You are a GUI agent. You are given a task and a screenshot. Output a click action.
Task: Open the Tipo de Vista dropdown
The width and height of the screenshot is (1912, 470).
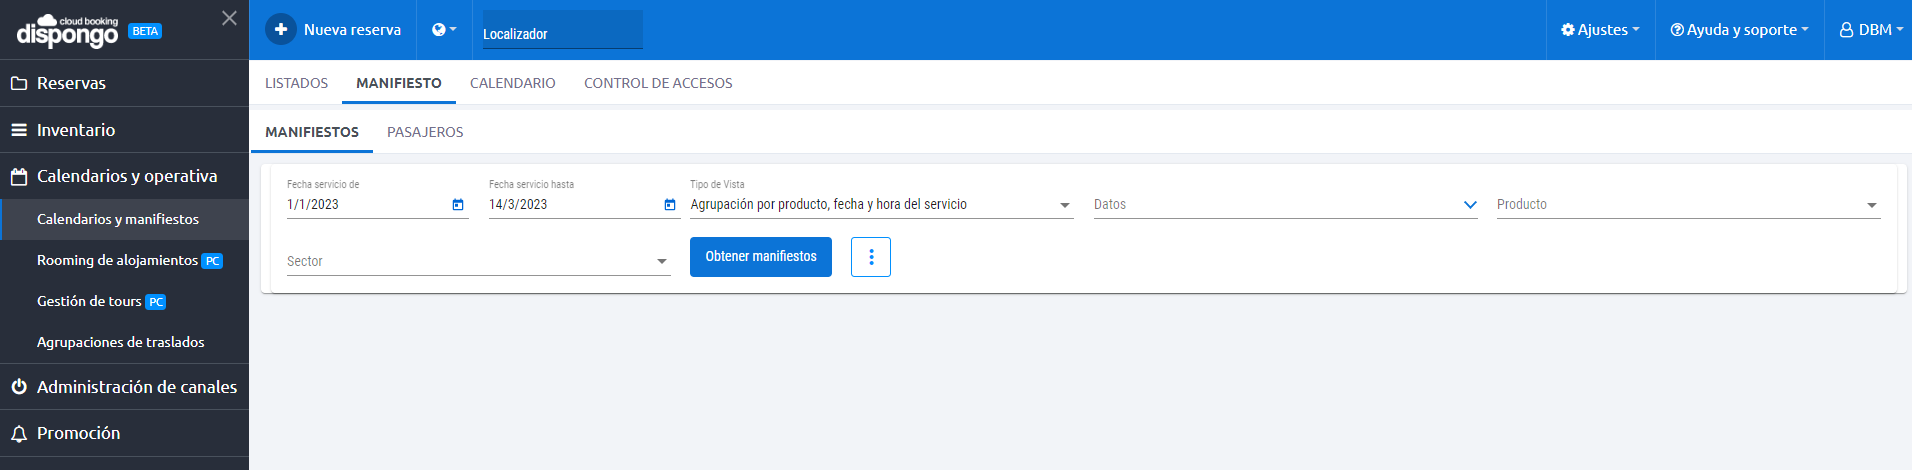881,204
